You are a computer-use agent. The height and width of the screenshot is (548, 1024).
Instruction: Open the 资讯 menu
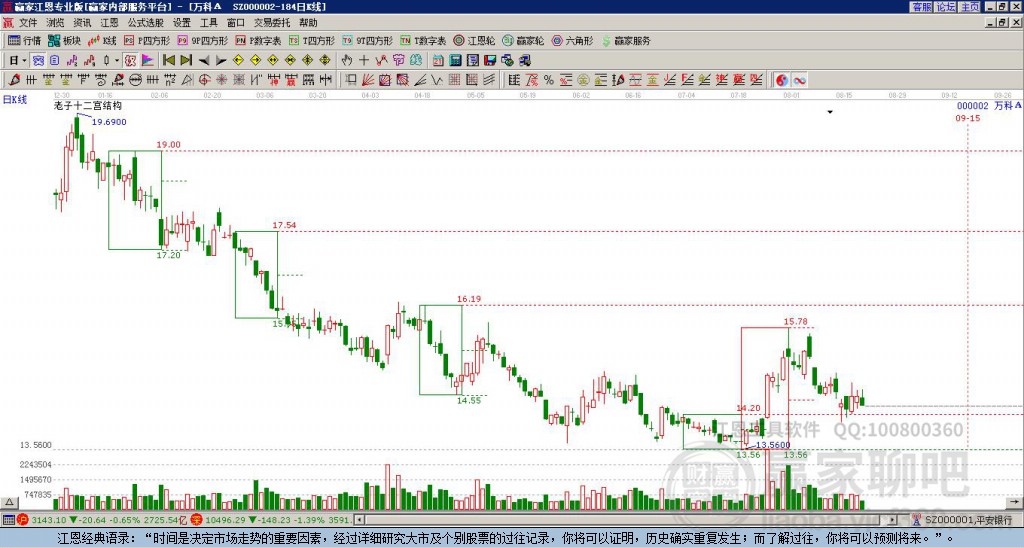click(x=82, y=23)
